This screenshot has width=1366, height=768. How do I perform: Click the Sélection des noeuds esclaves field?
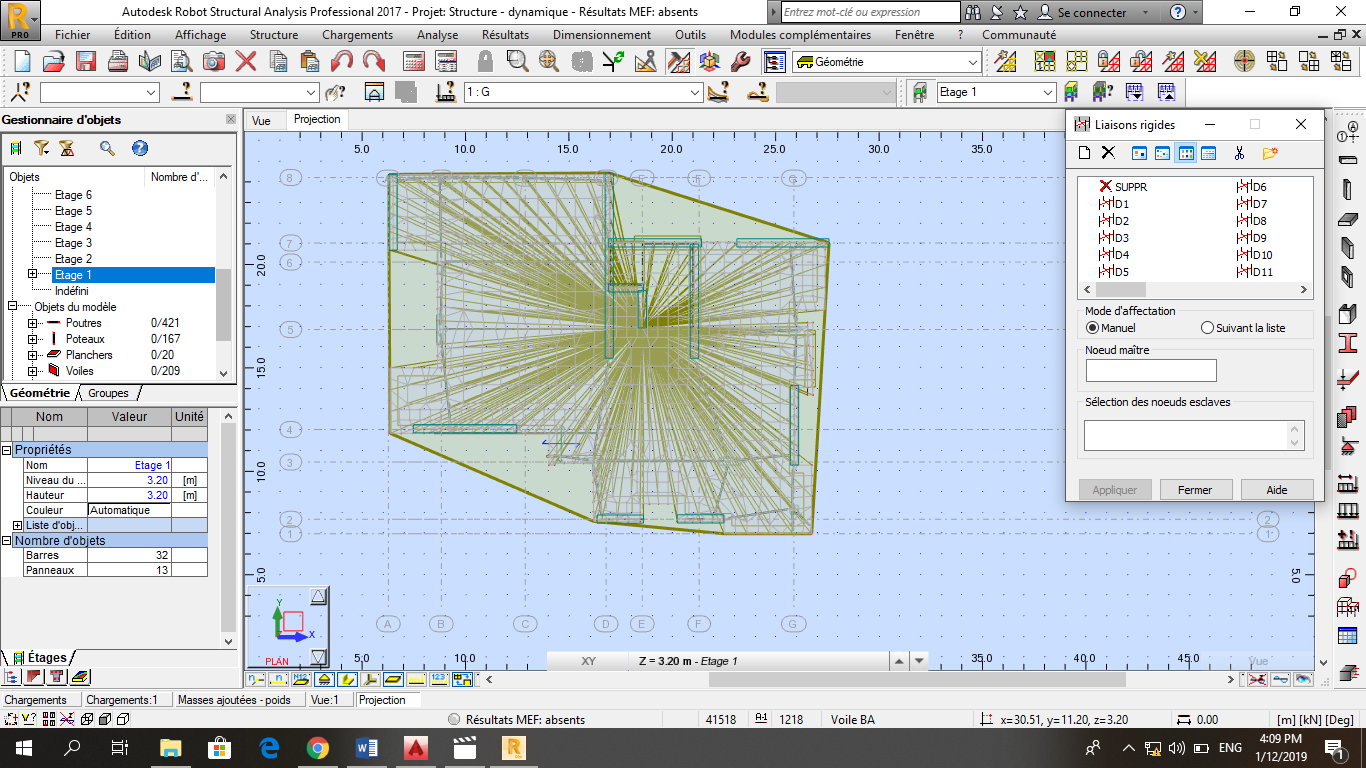[1194, 435]
